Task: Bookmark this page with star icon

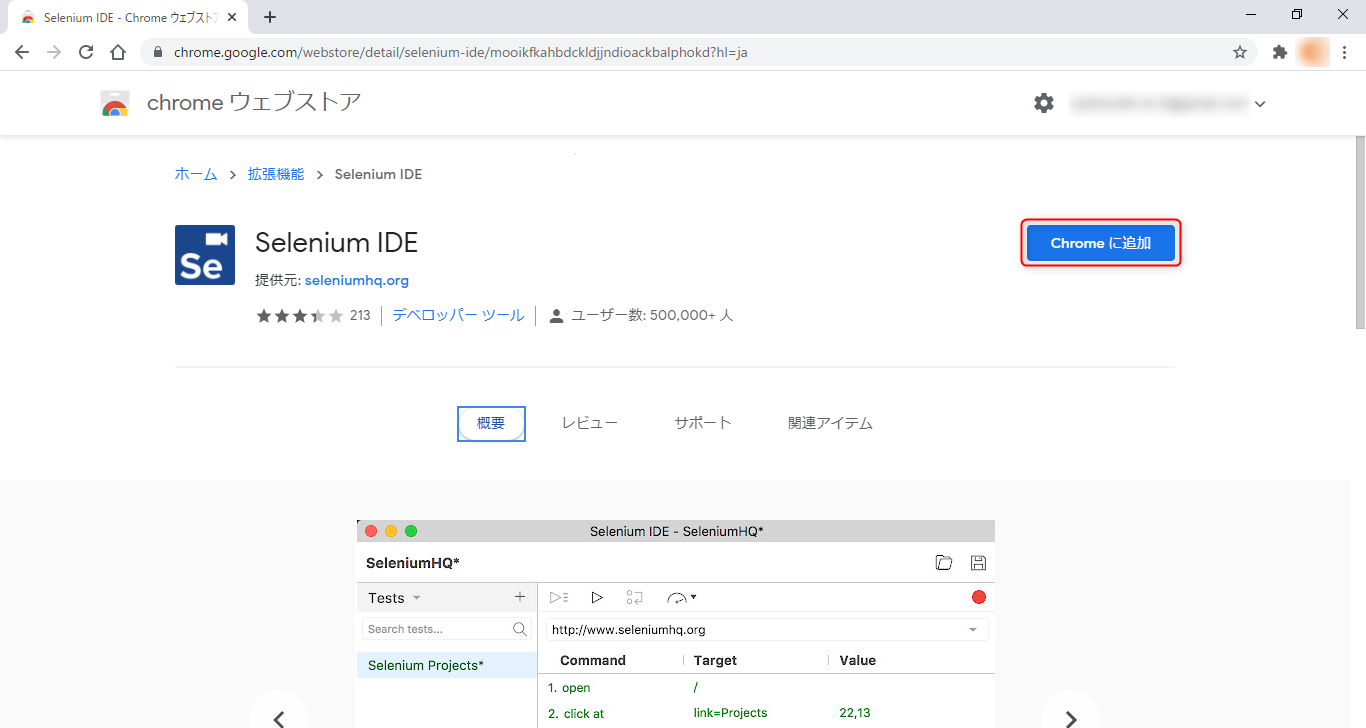Action: pyautogui.click(x=1240, y=52)
